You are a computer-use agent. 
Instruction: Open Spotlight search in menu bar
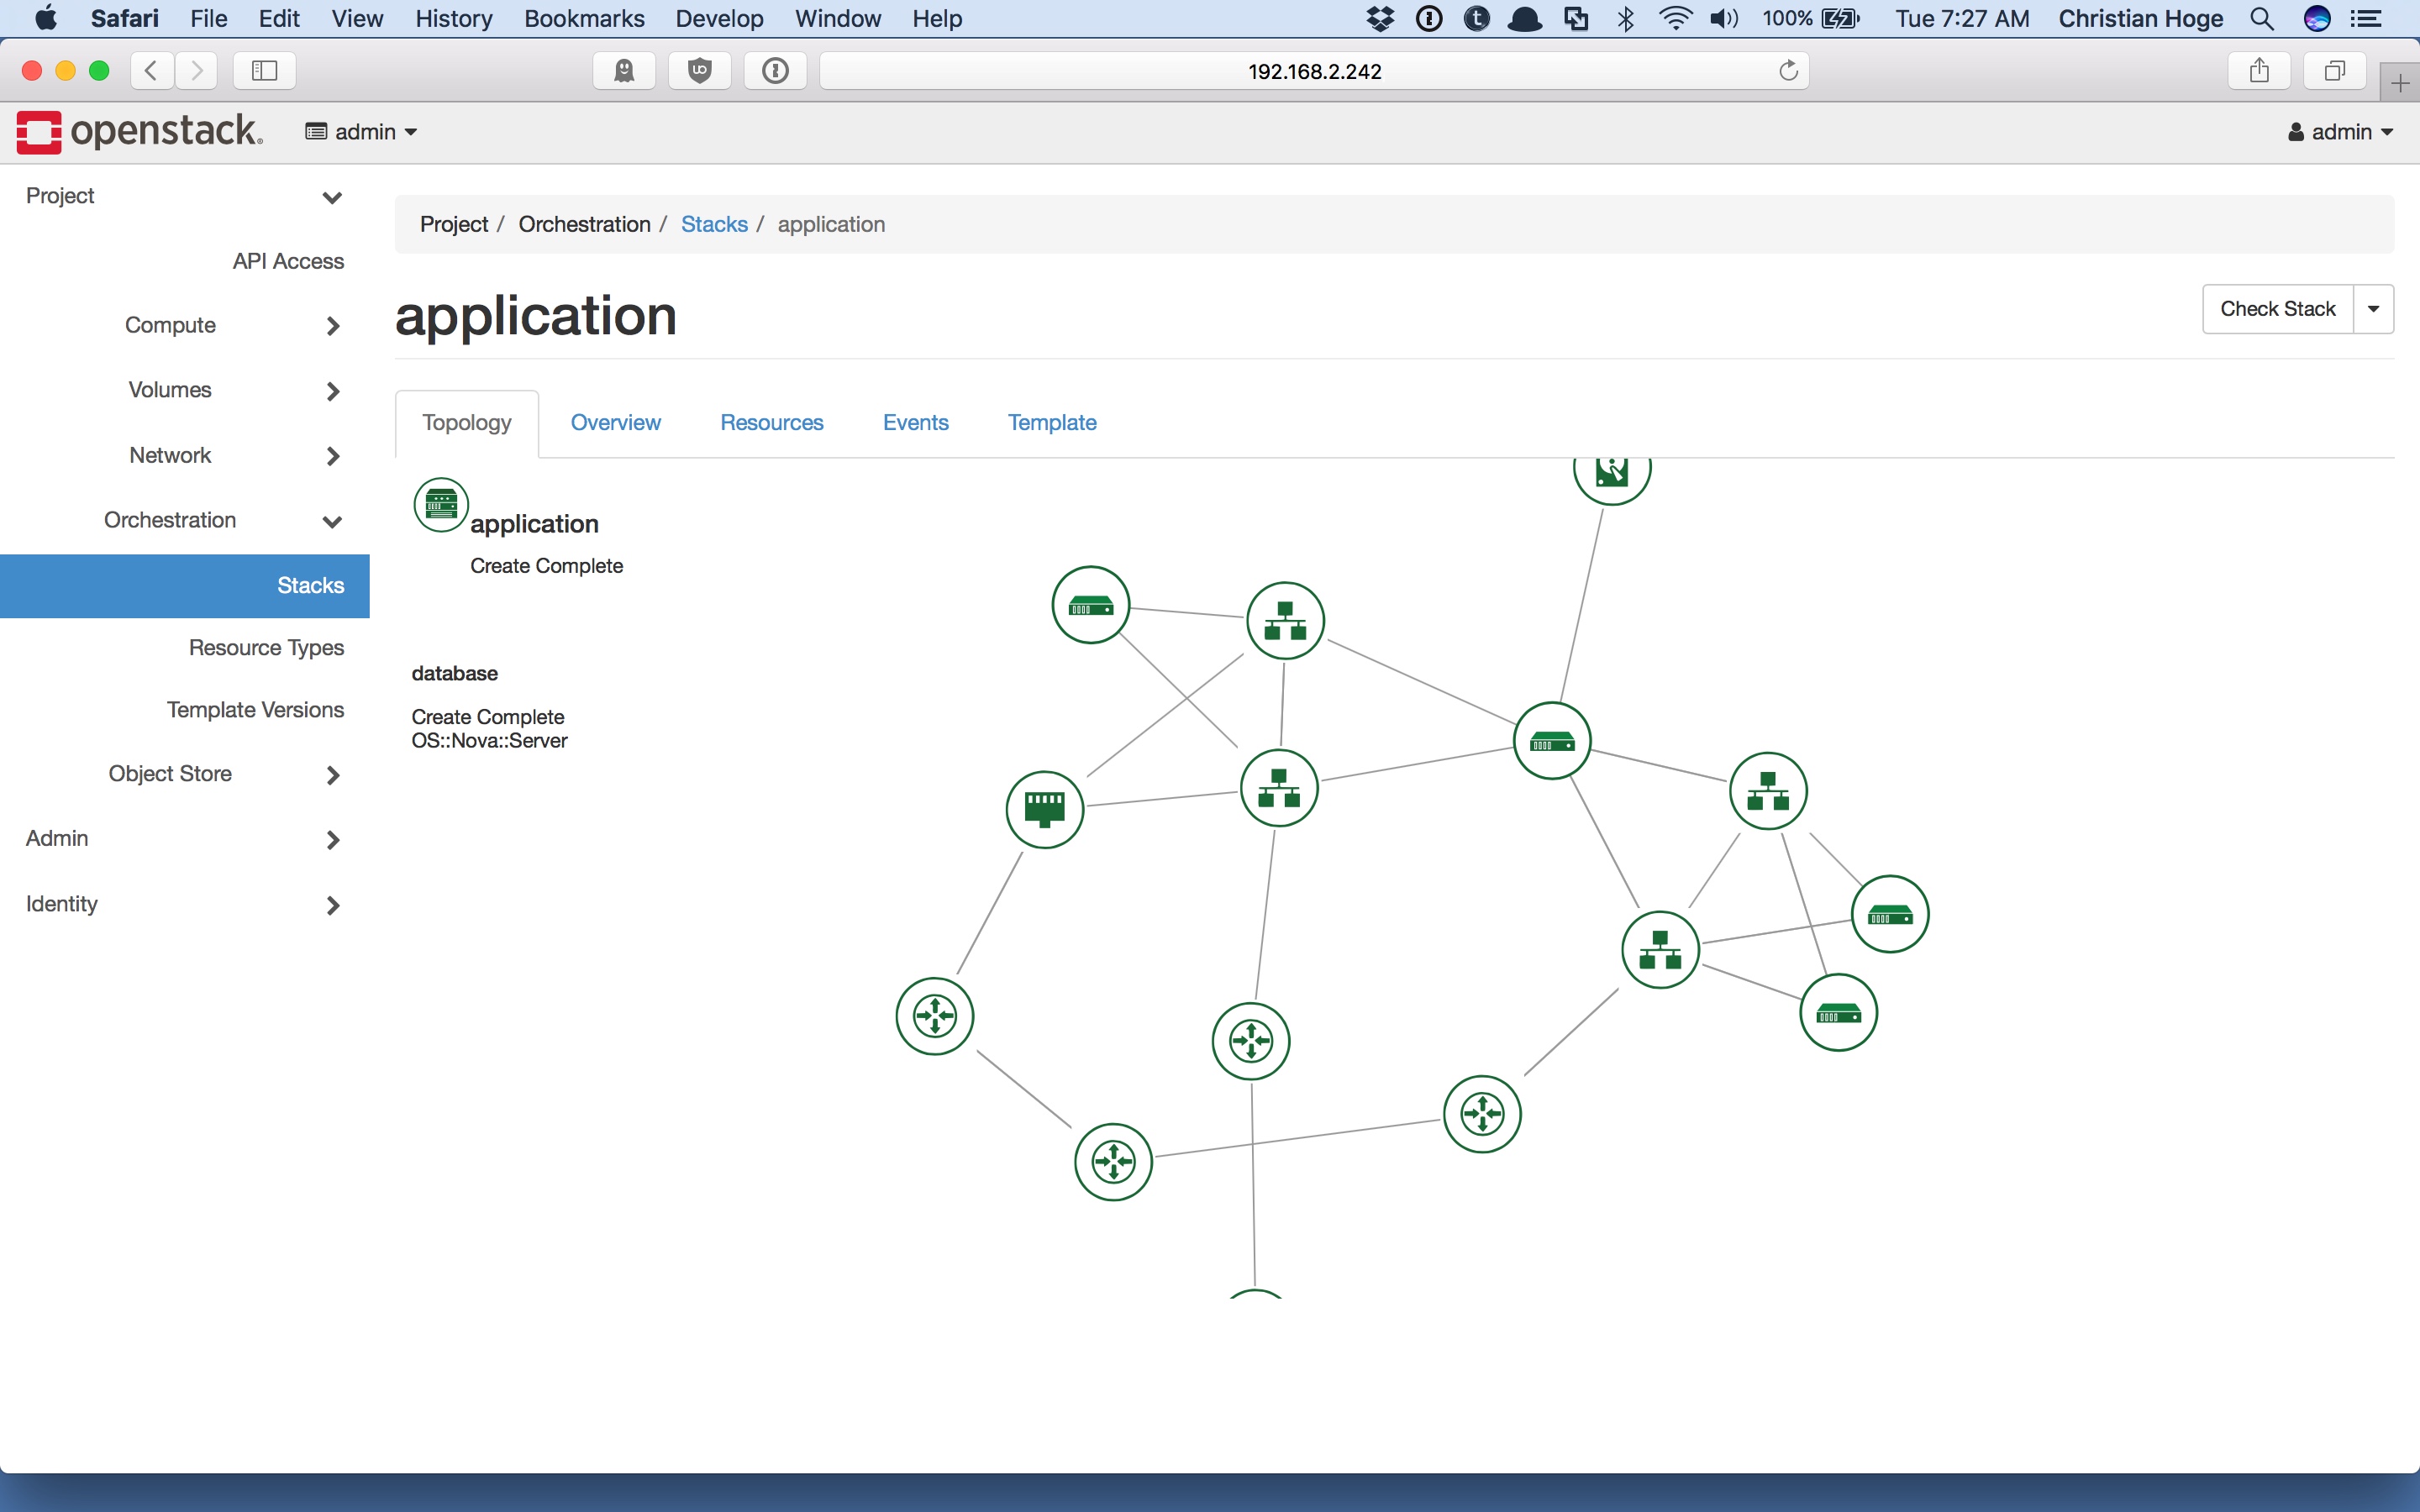click(2262, 19)
